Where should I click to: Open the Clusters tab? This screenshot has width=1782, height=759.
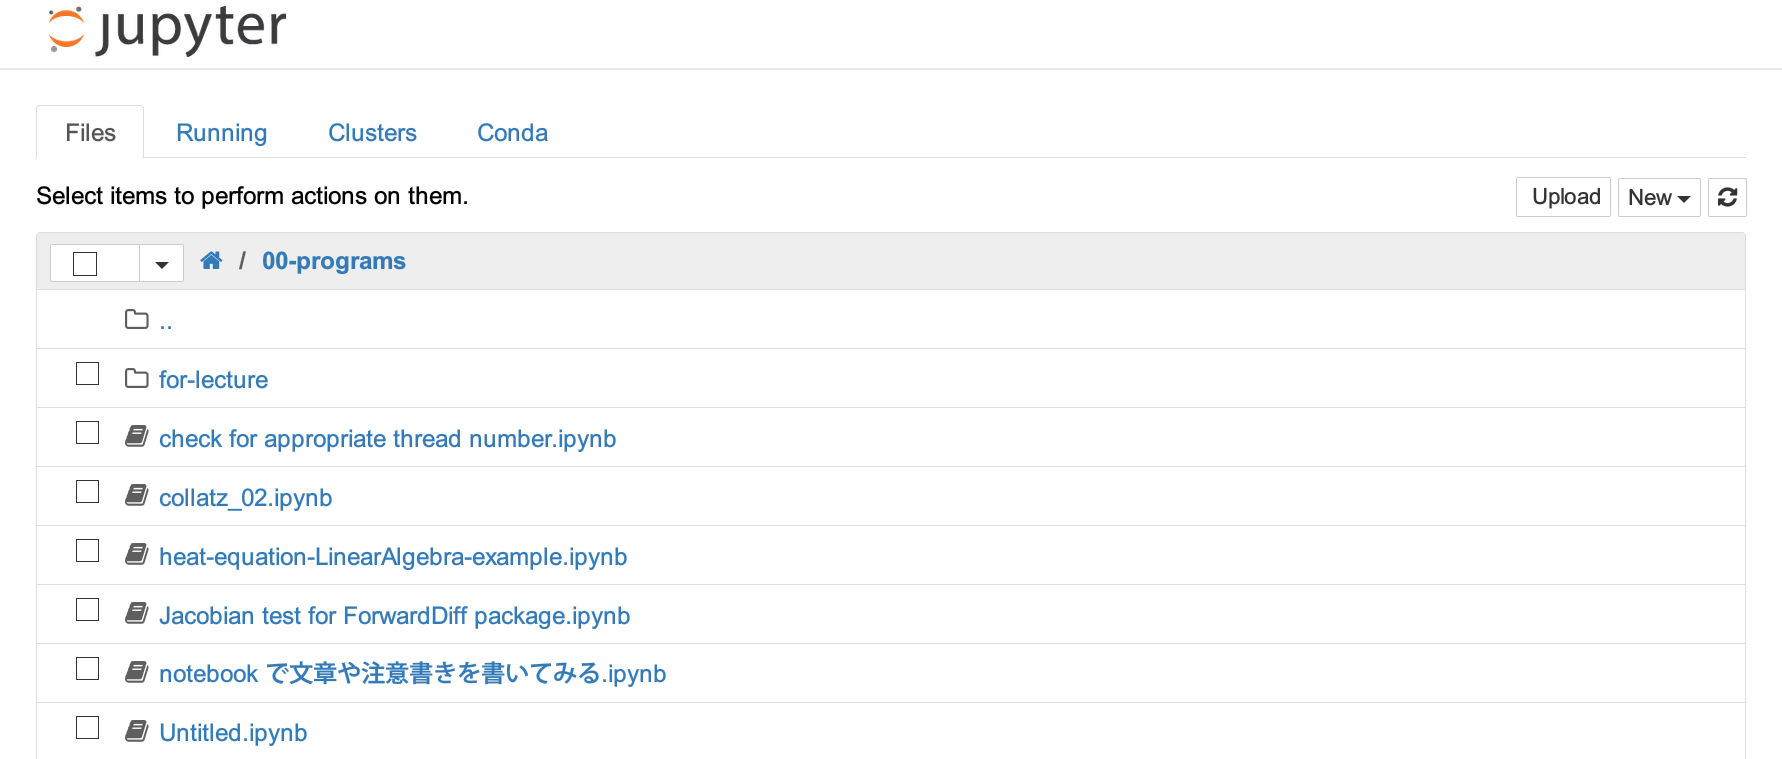pos(372,133)
